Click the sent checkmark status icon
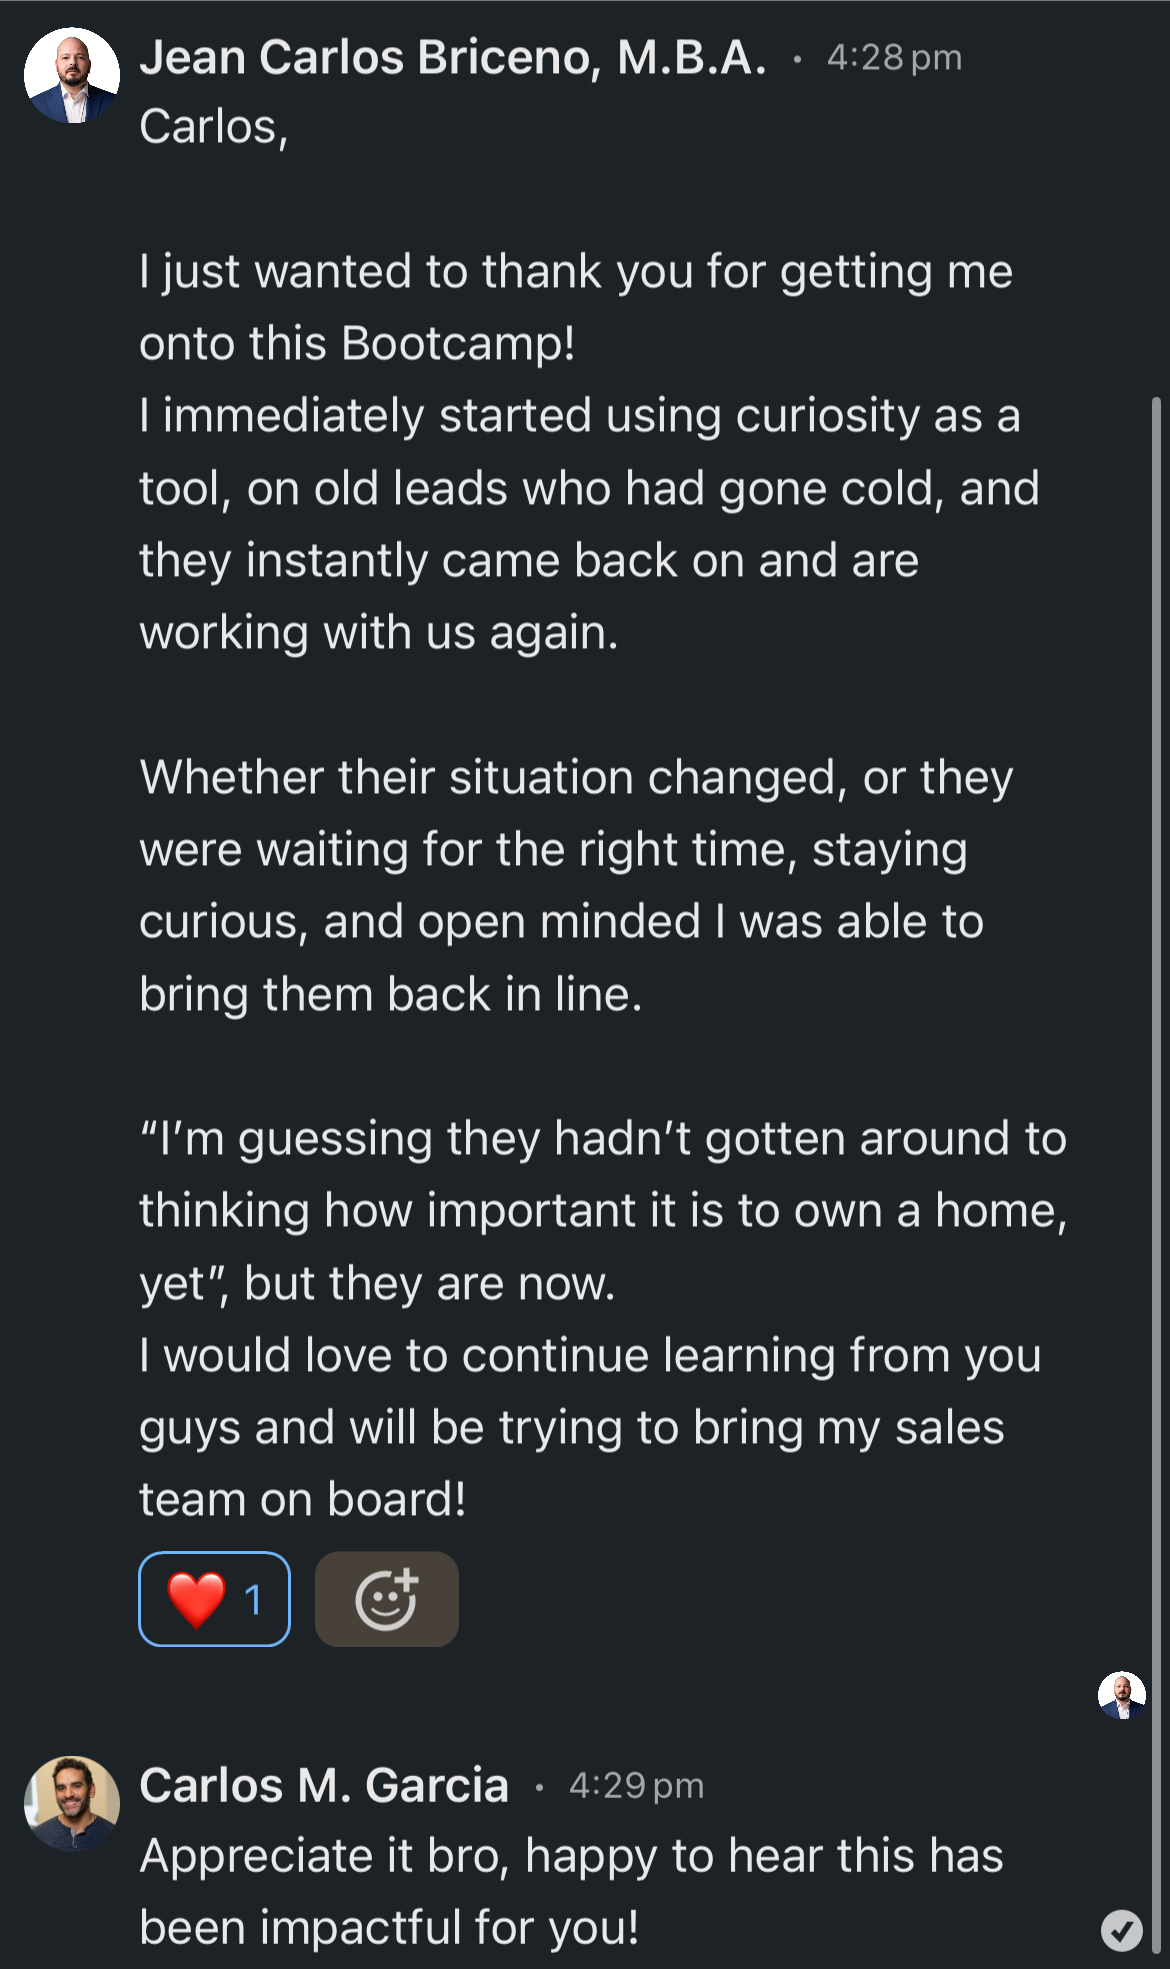 point(1122,1930)
